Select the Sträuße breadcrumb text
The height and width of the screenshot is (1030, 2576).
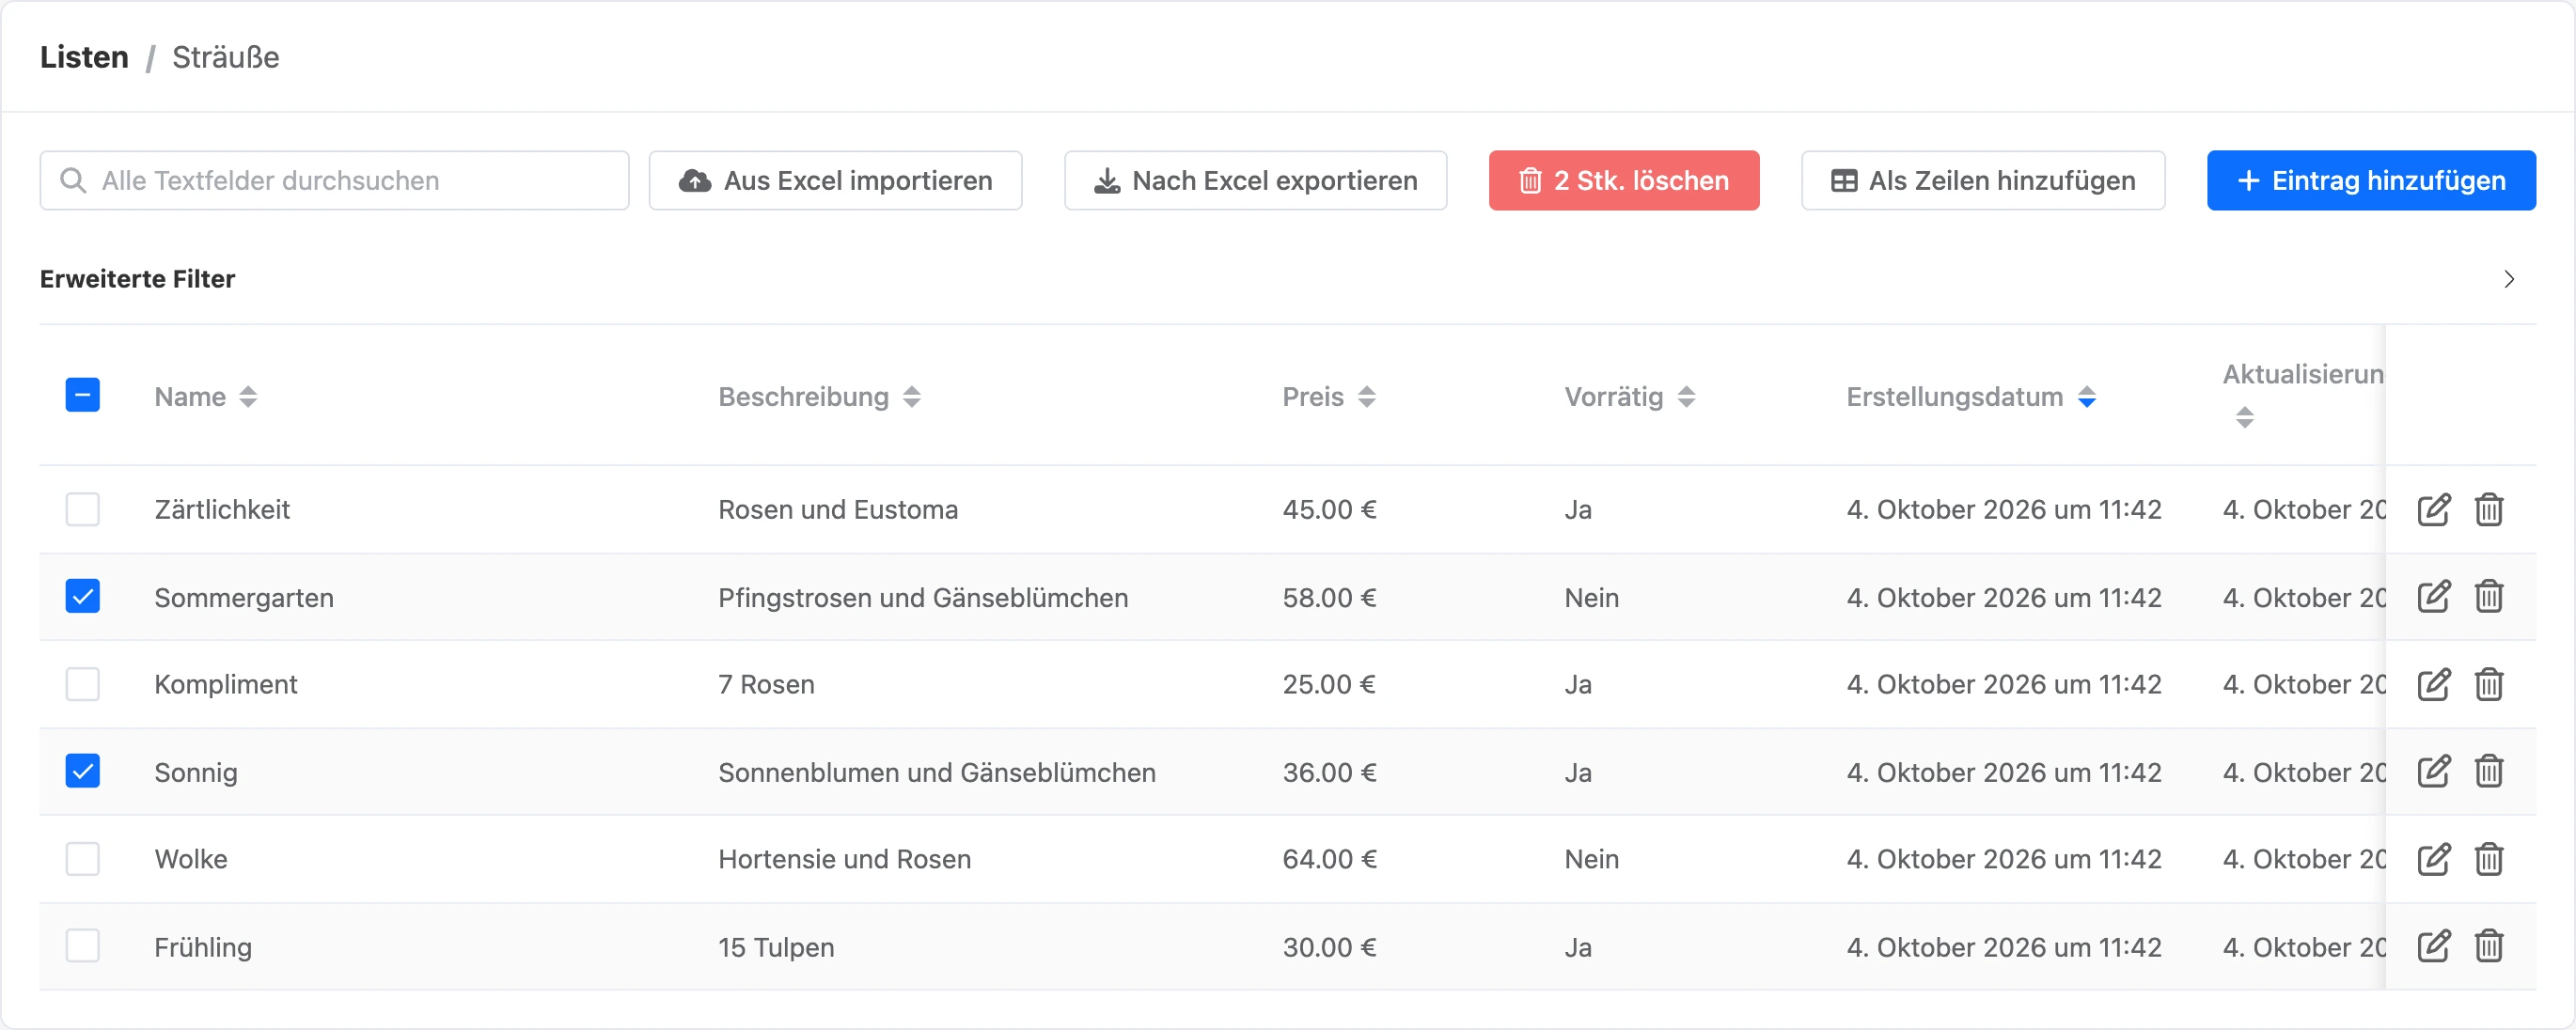225,57
